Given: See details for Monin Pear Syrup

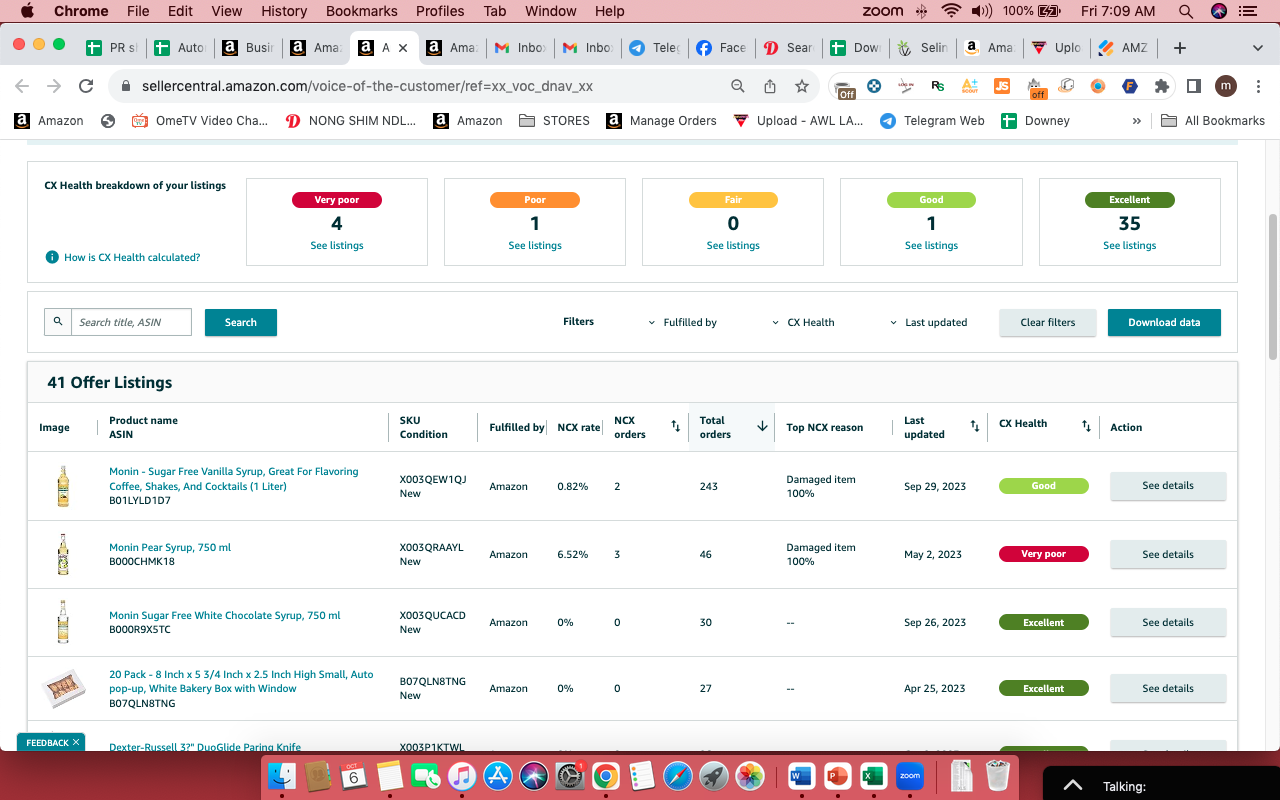Looking at the screenshot, I should (x=1168, y=554).
